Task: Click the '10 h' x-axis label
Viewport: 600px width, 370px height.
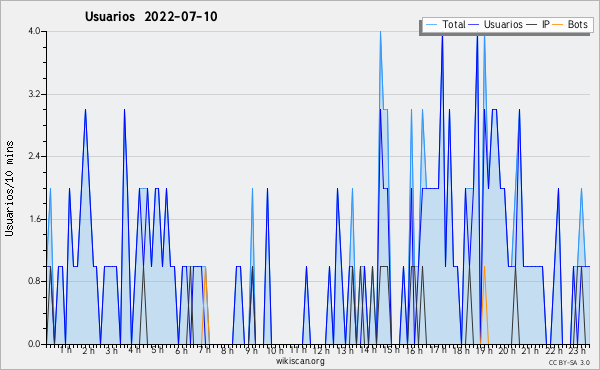Action: [x=275, y=350]
